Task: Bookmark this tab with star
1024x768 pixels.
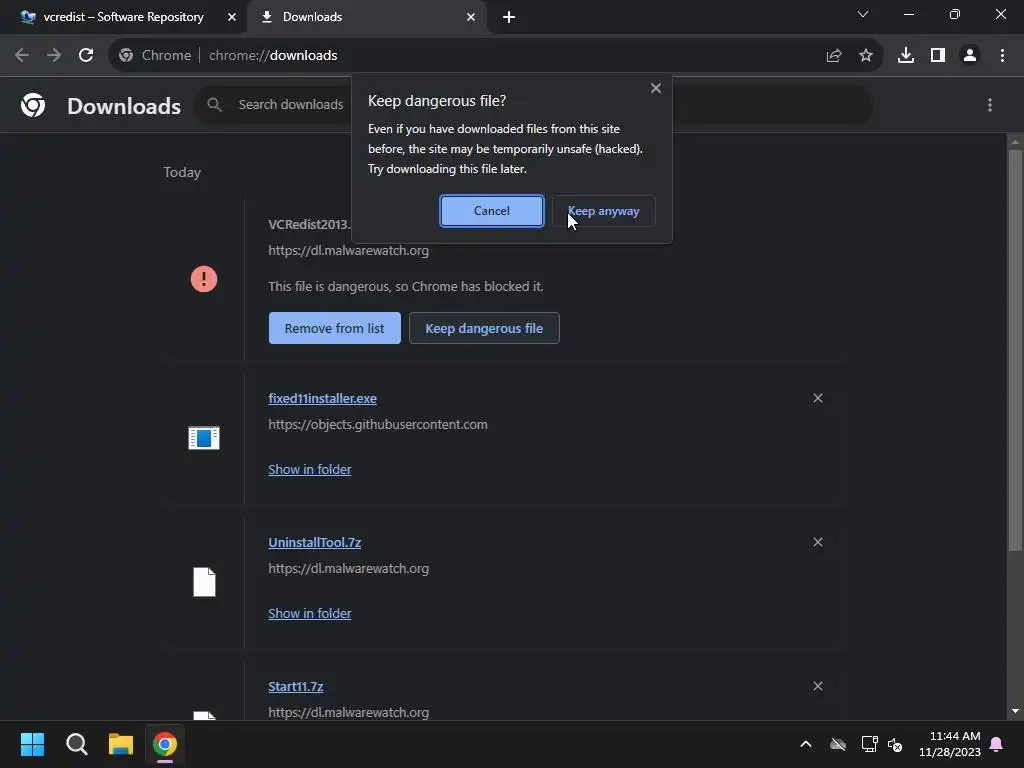Action: tap(866, 56)
